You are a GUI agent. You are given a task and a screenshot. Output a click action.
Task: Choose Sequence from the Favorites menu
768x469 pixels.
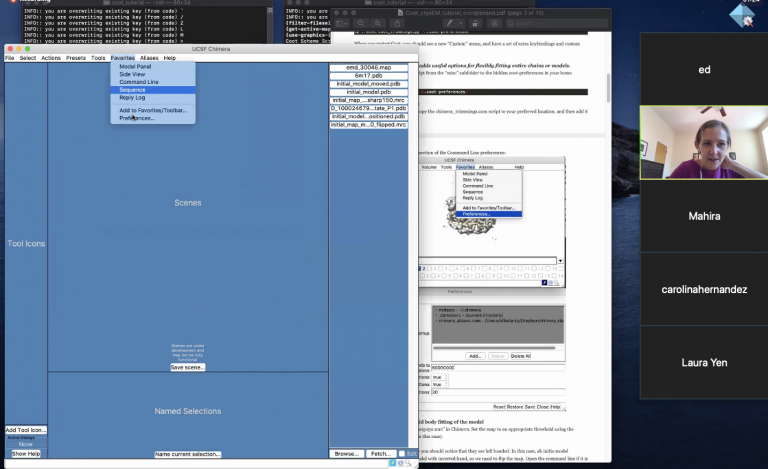point(153,90)
